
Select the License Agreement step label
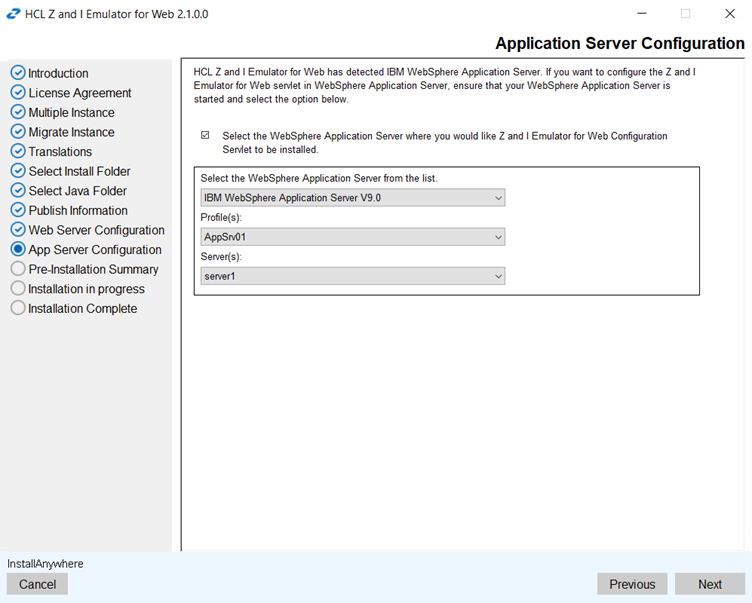point(80,93)
